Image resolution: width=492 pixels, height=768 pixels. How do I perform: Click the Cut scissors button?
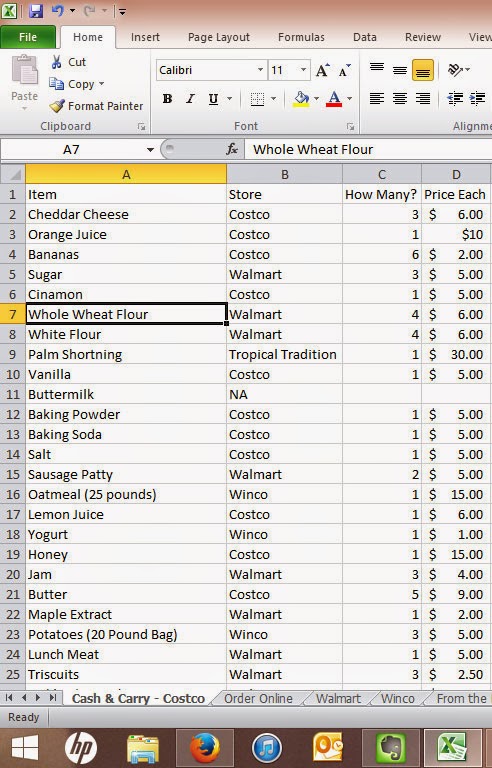(69, 62)
